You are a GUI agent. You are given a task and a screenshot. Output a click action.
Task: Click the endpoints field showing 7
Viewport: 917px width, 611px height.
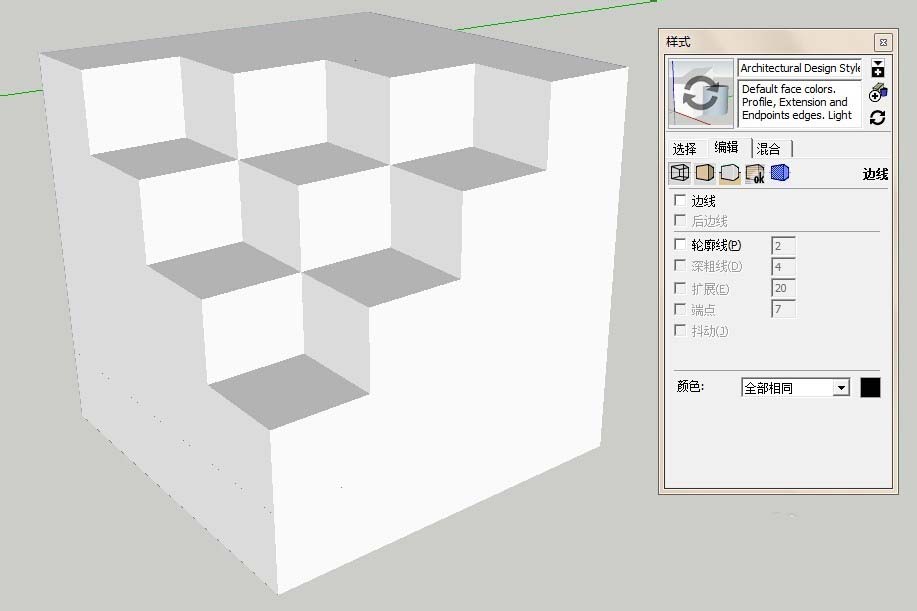(783, 309)
